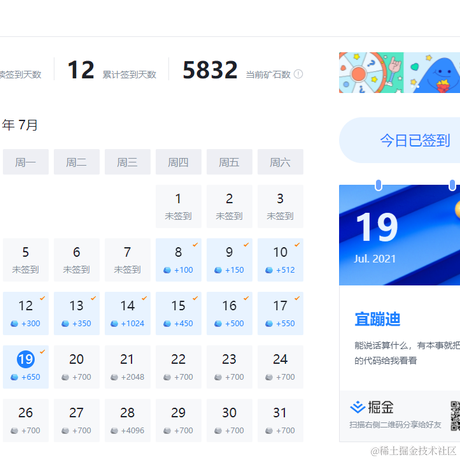Select the 周三 weekday header
Image resolution: width=460 pixels, height=460 pixels.
(128, 162)
